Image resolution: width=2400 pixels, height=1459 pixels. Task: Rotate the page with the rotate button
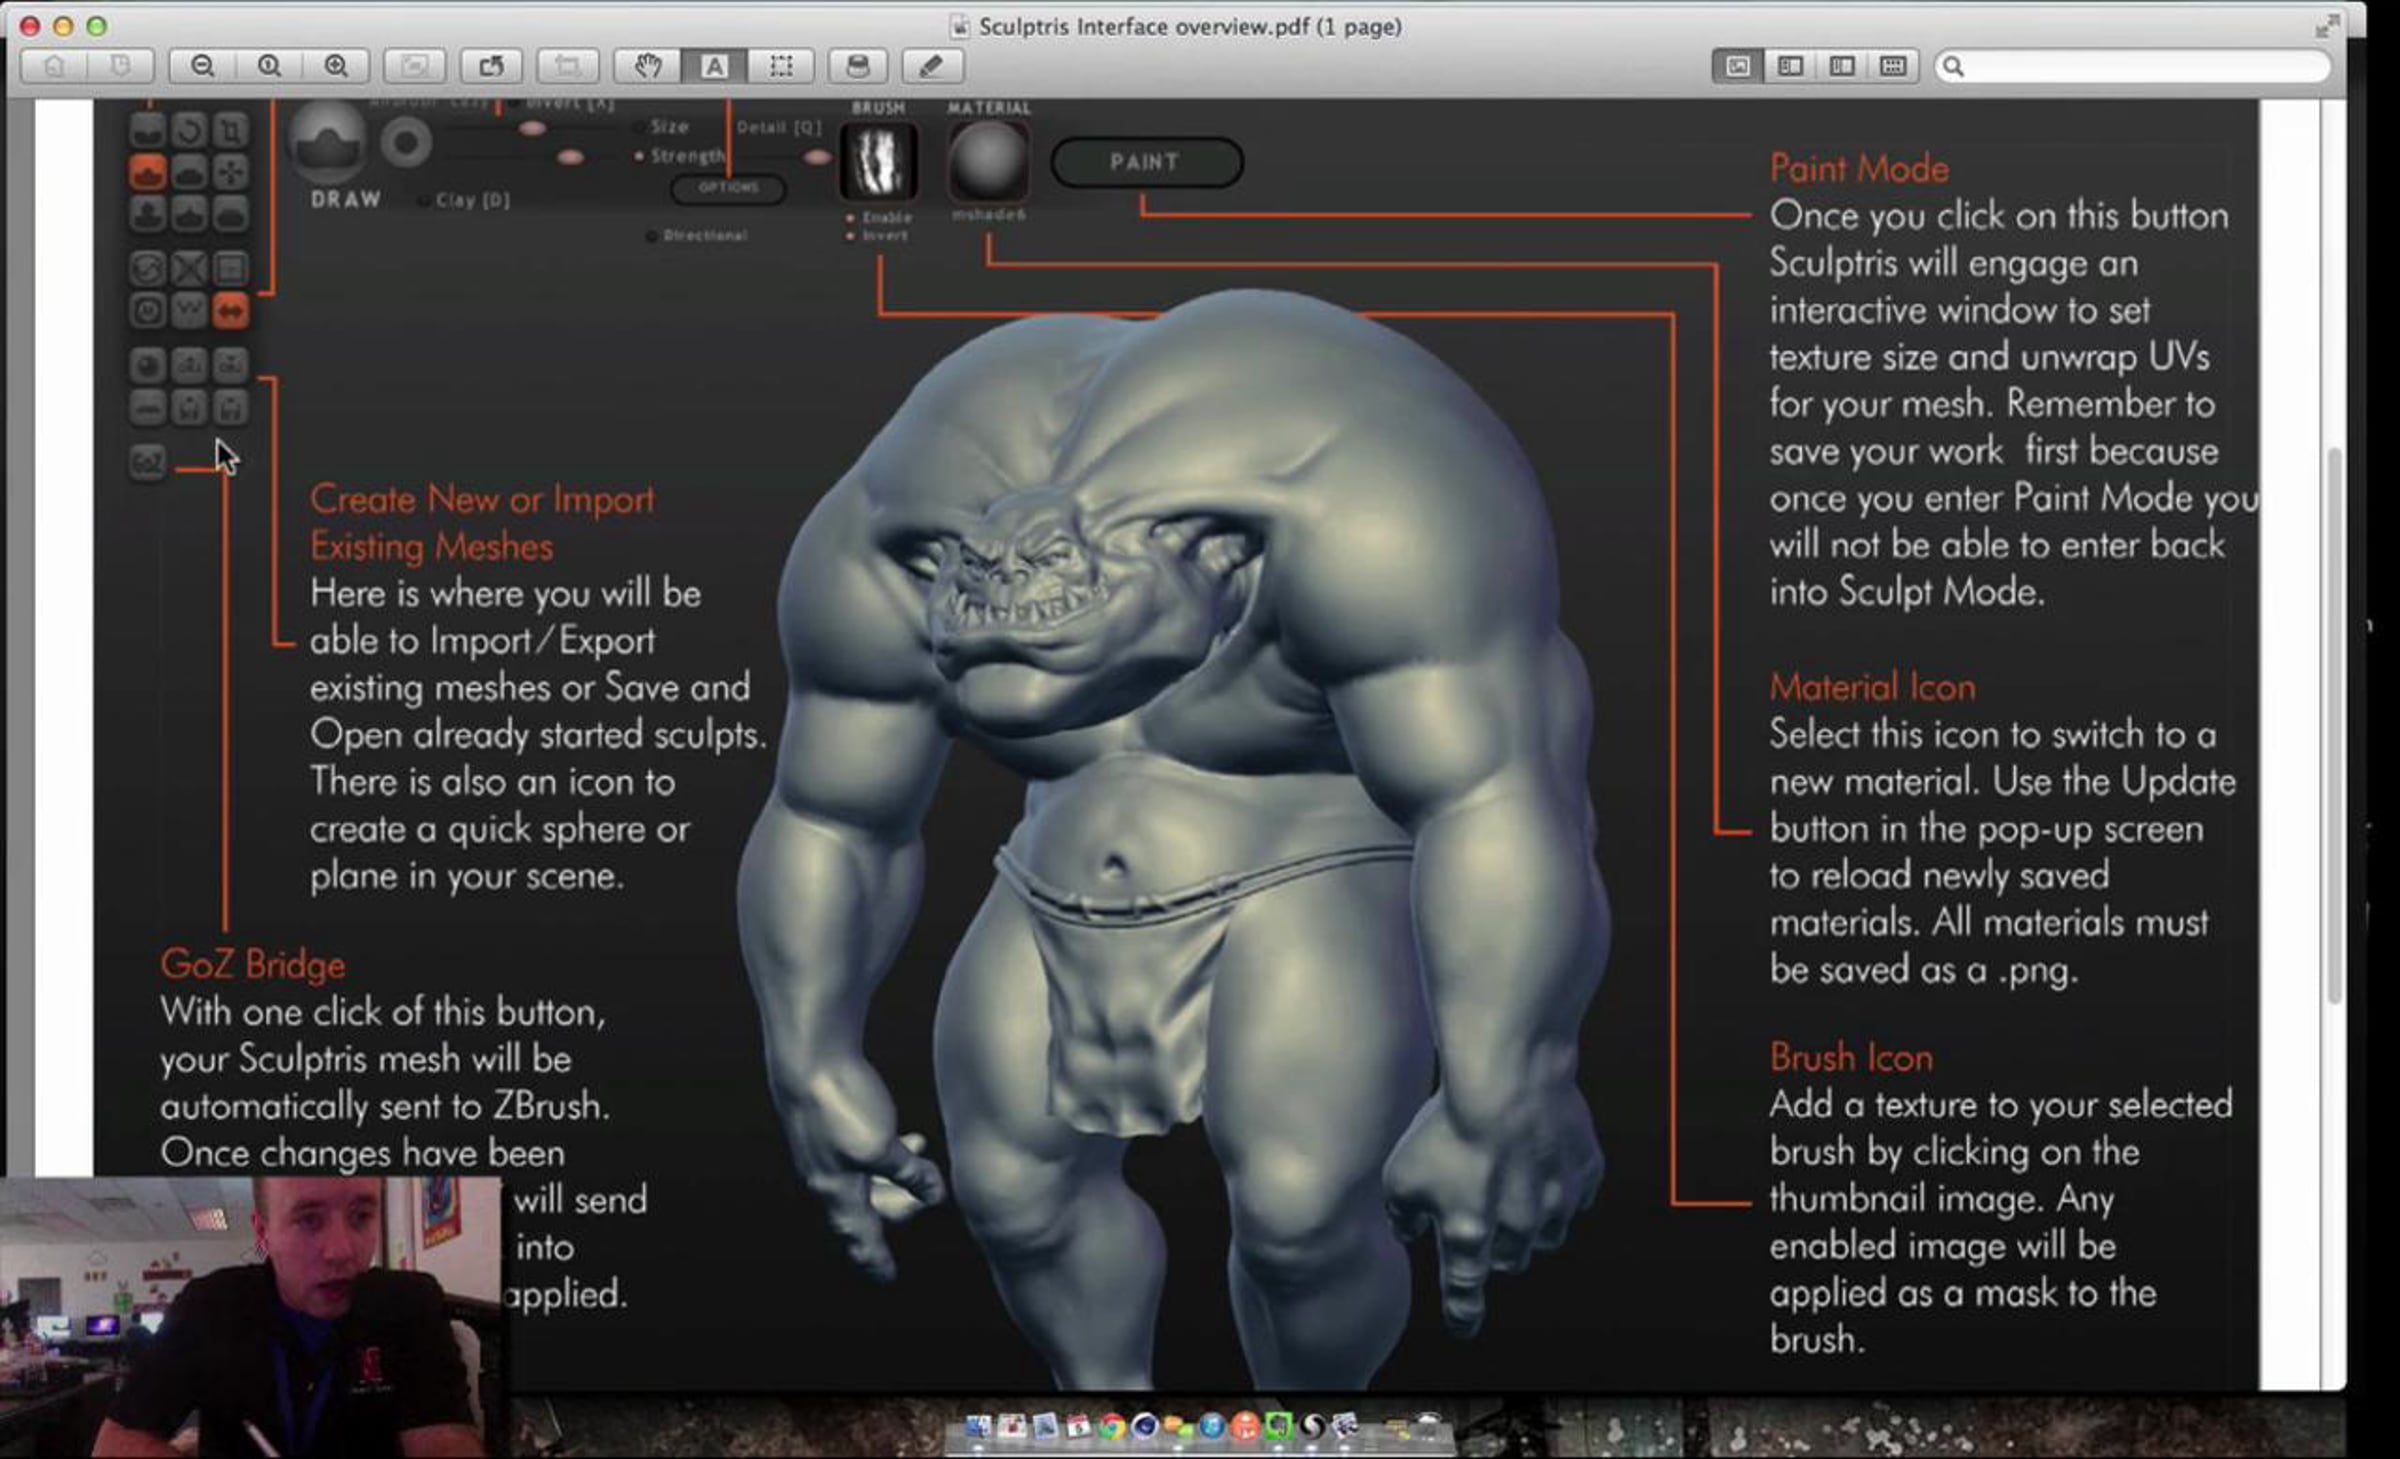pyautogui.click(x=491, y=66)
